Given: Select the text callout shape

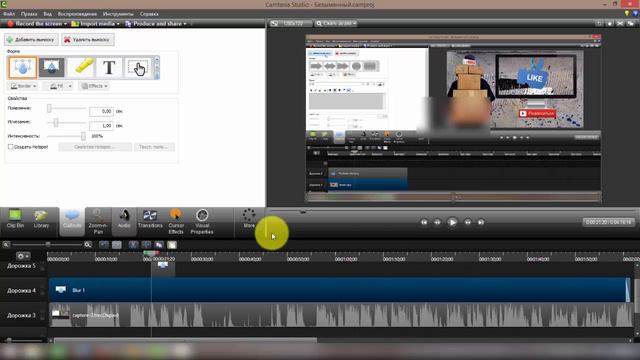Looking at the screenshot, I should 109,67.
